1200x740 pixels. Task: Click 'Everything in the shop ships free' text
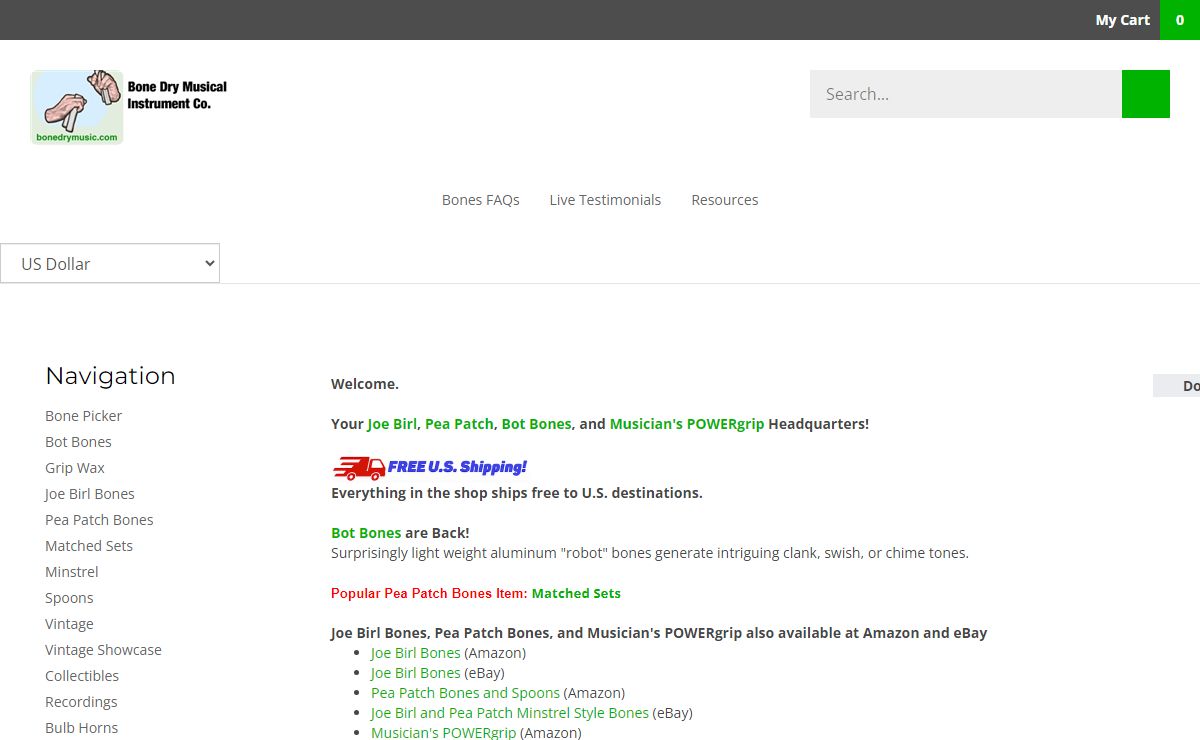coord(517,493)
